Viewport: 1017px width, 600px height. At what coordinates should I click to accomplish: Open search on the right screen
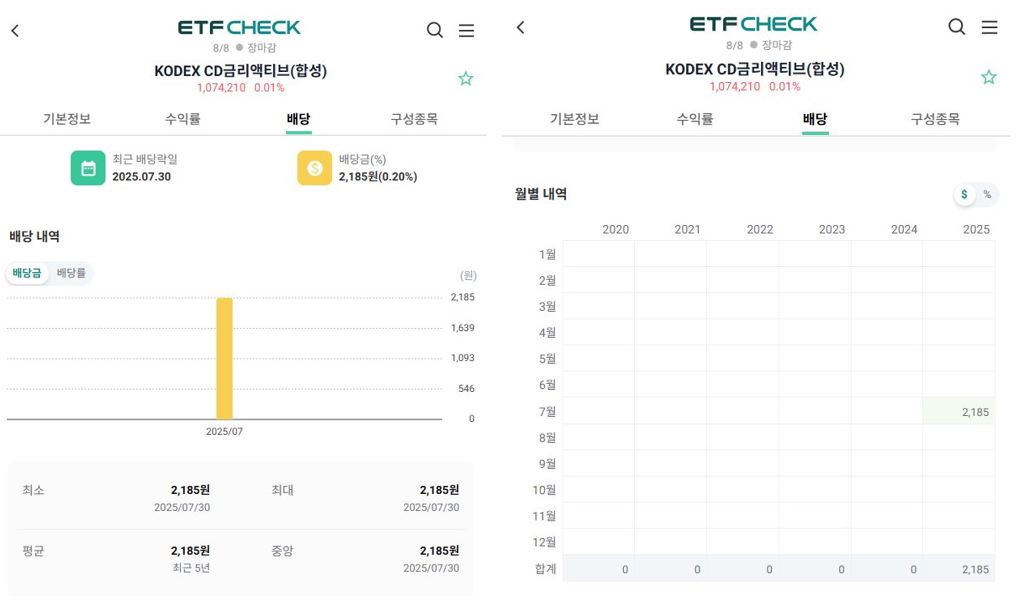click(x=957, y=27)
